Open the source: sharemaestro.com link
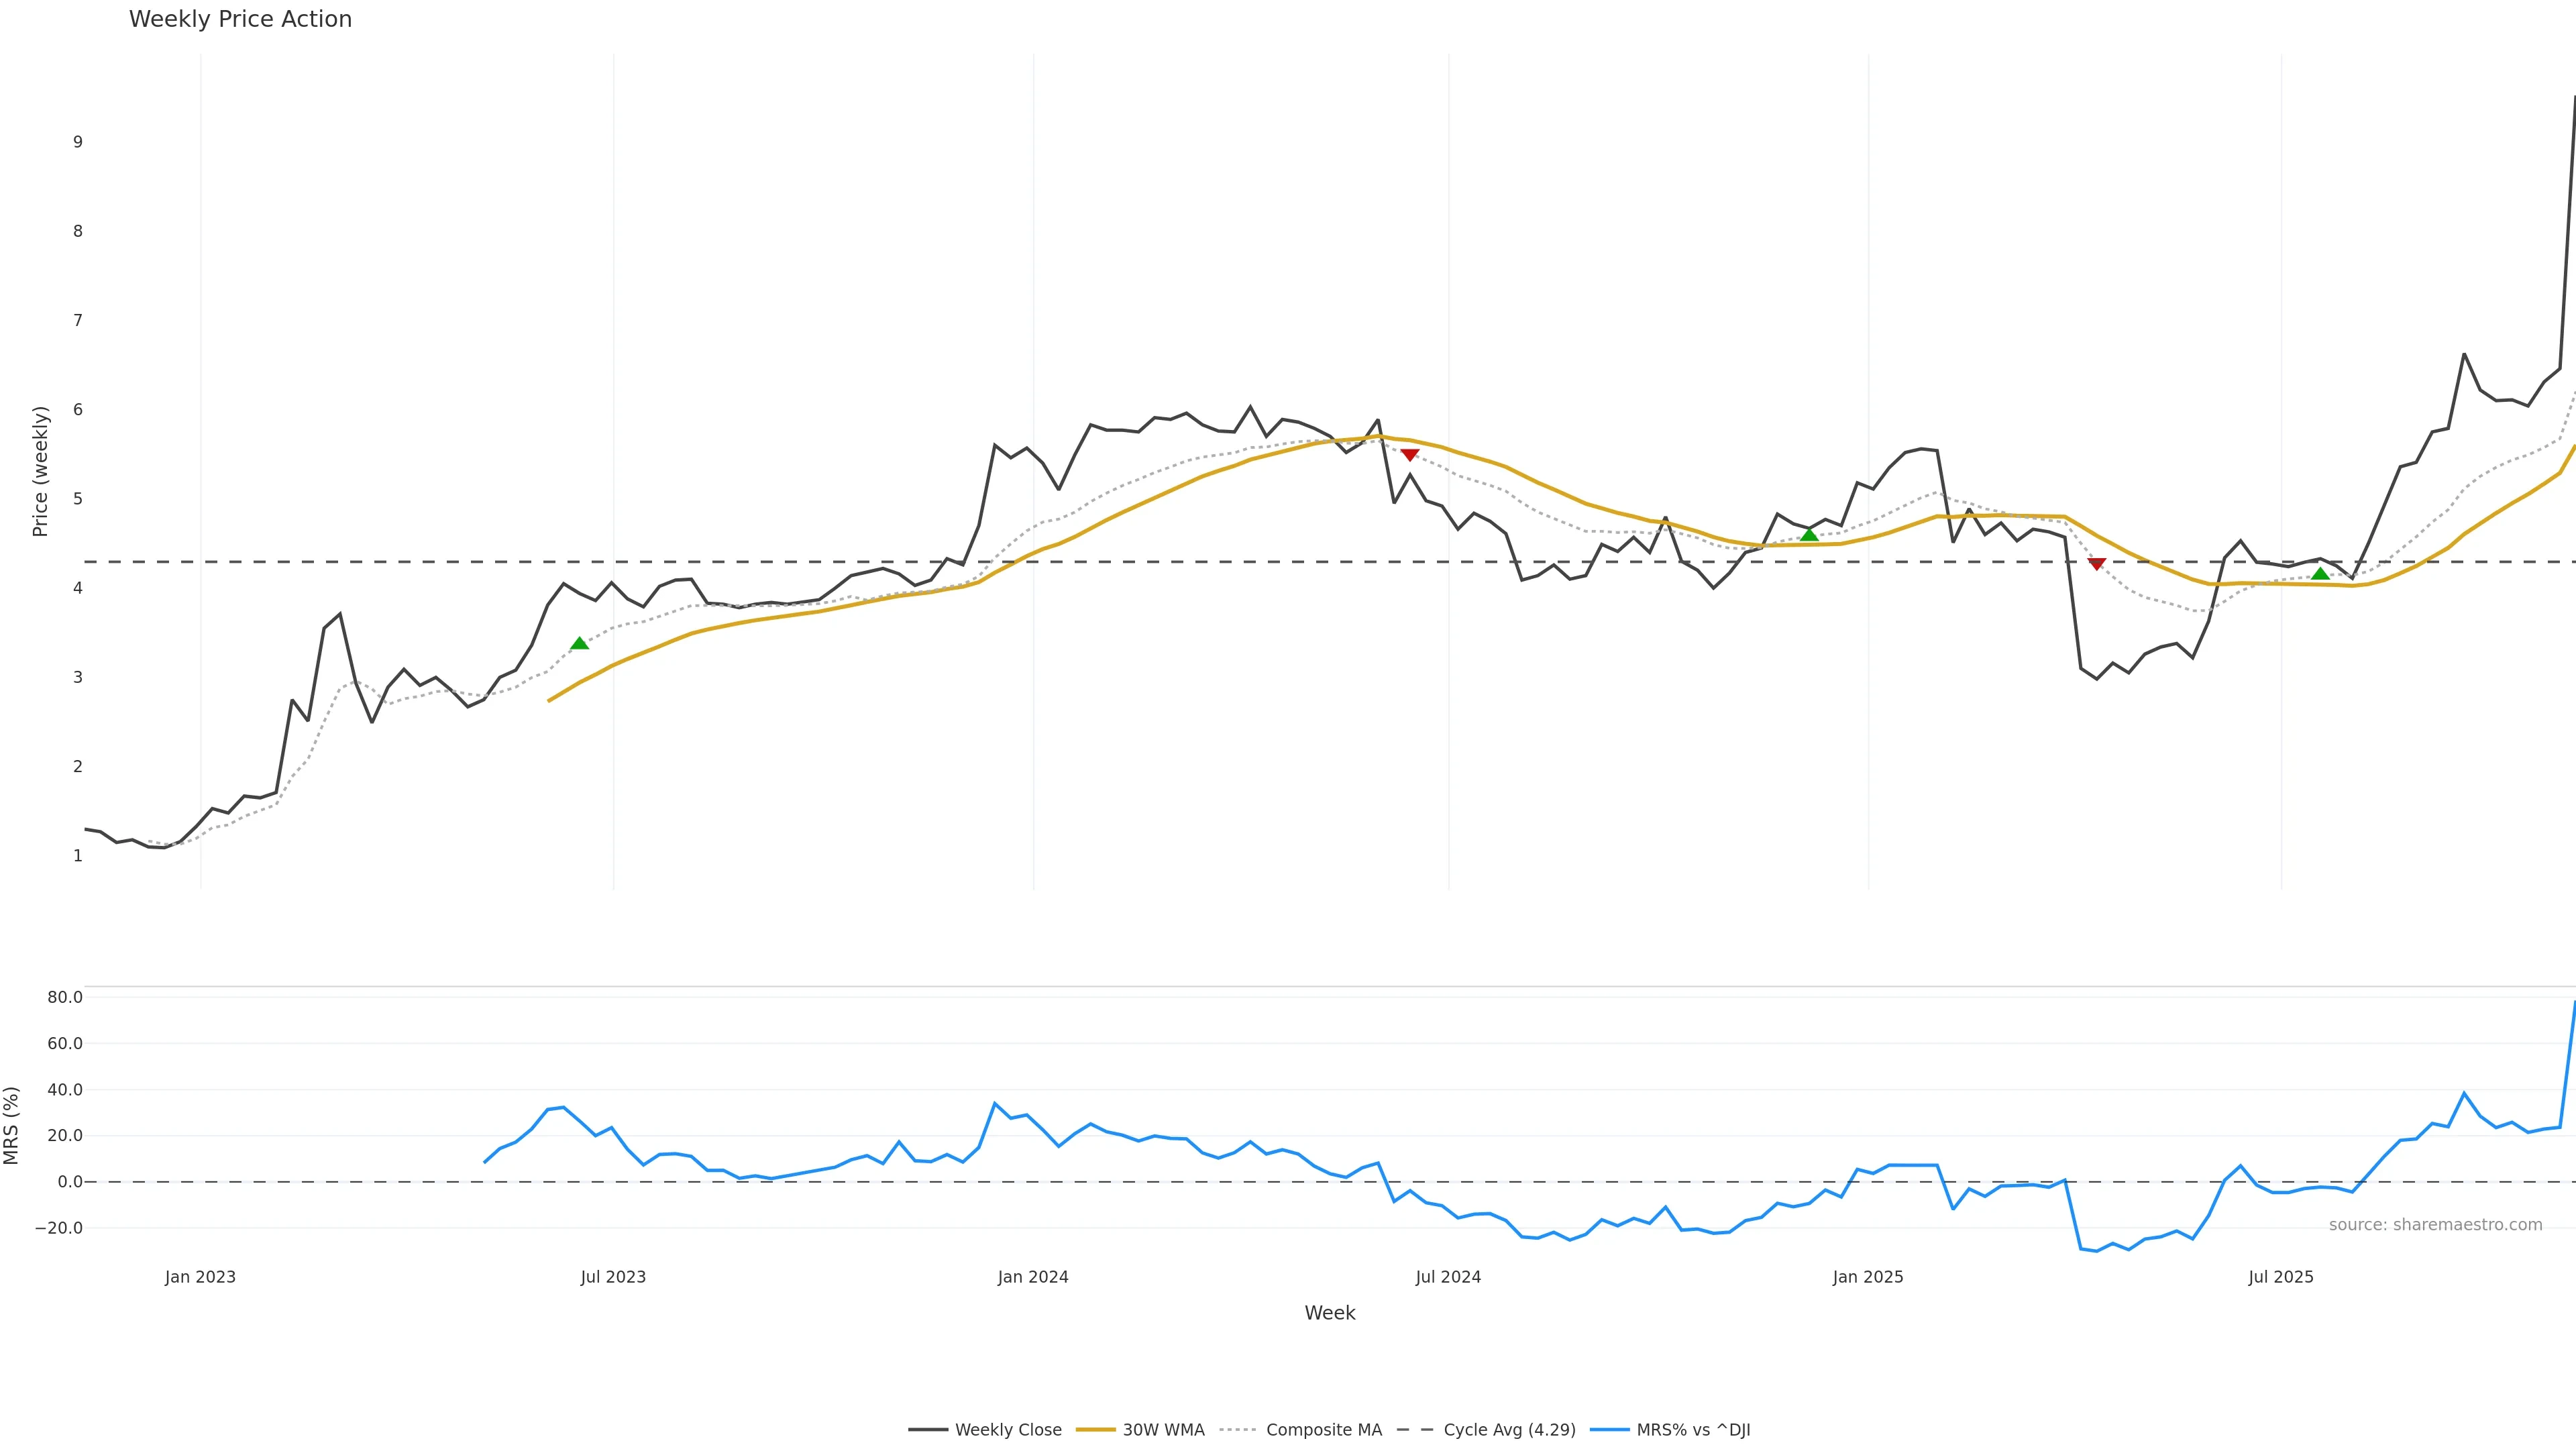The width and height of the screenshot is (2576, 1449). click(2435, 1225)
